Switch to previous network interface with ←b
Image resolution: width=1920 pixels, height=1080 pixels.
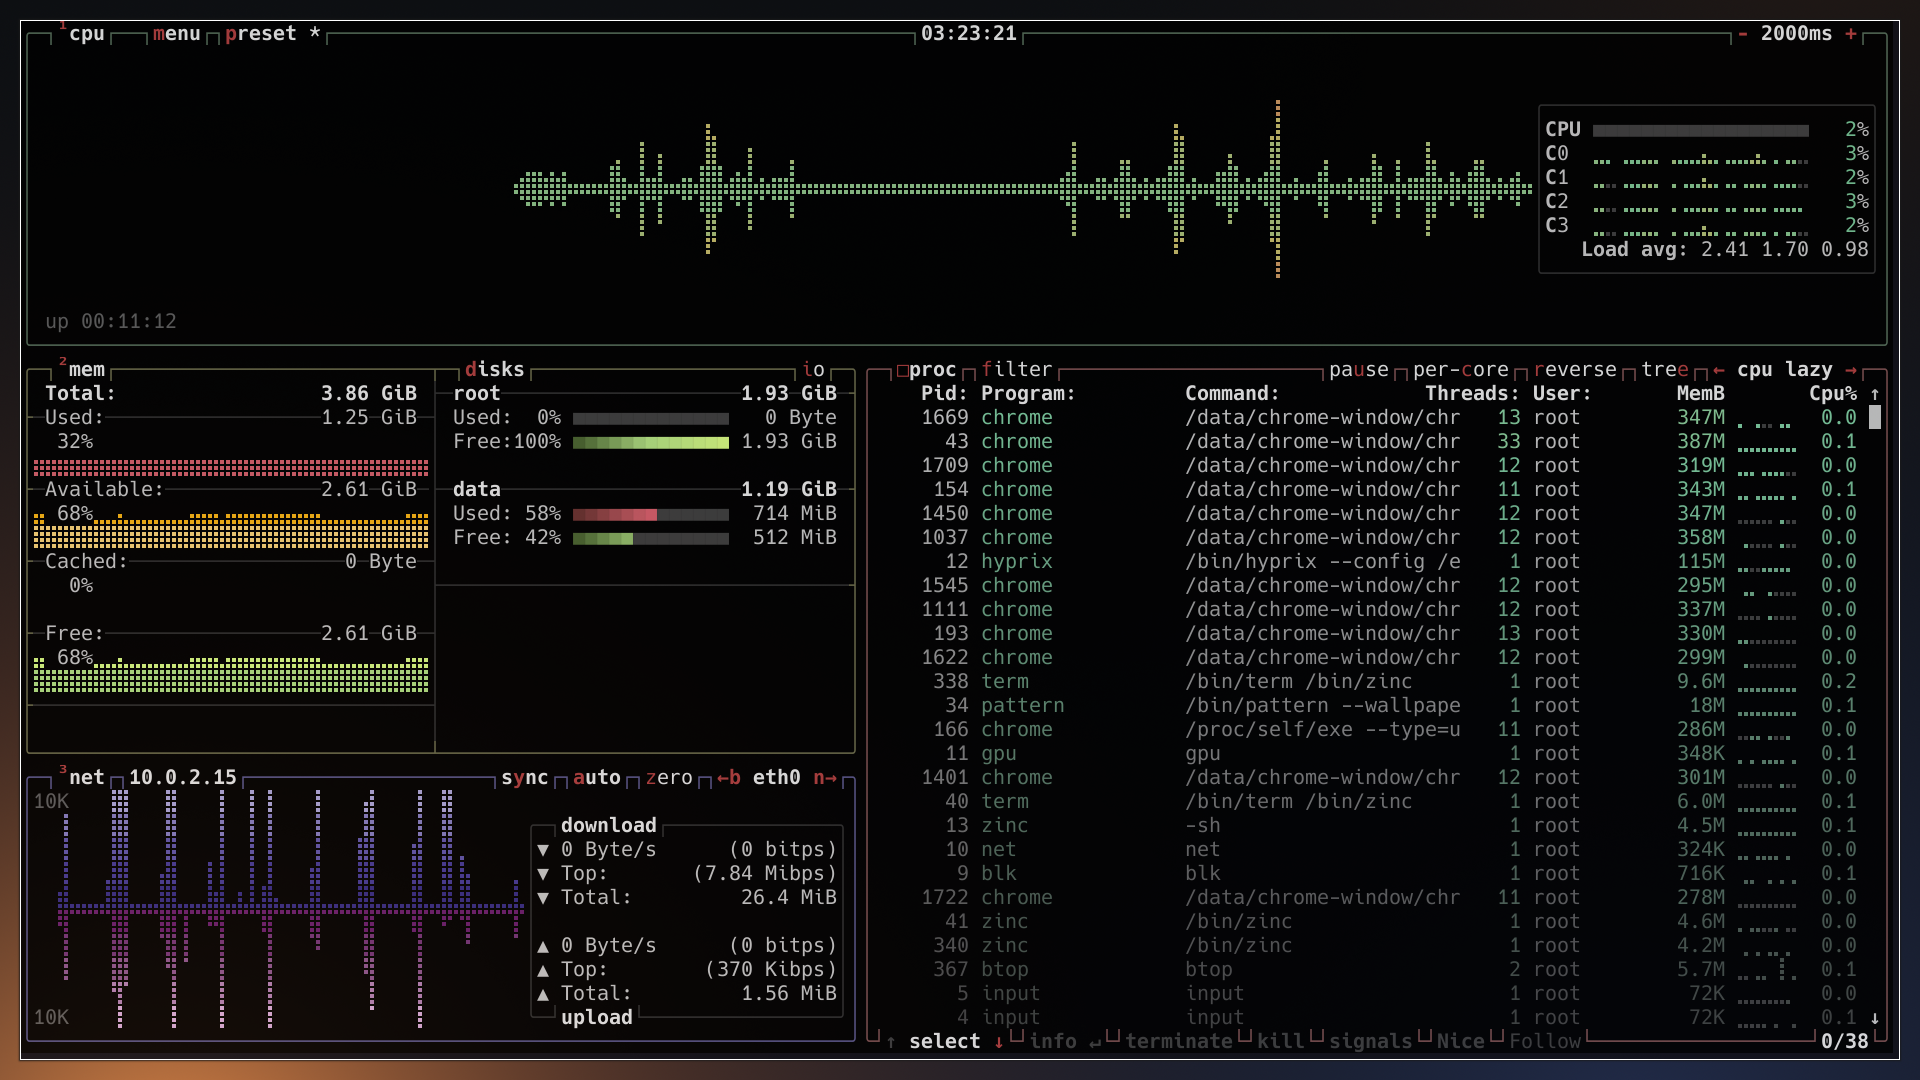pyautogui.click(x=729, y=777)
